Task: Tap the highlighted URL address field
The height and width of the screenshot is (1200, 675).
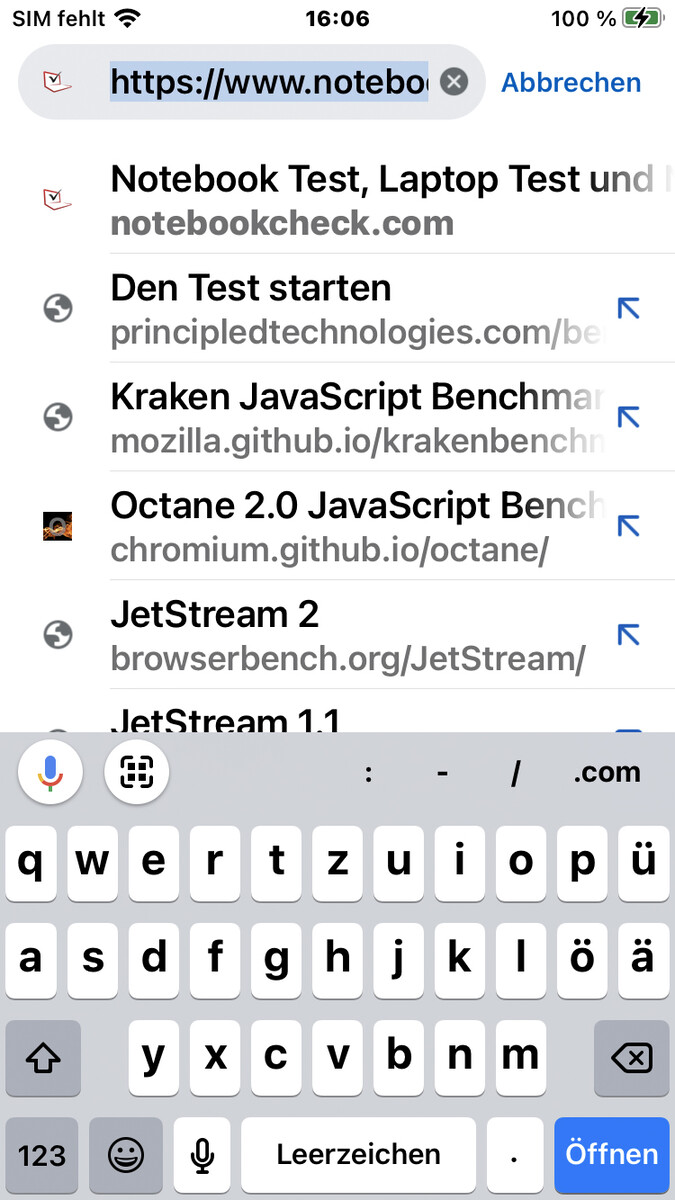Action: (269, 82)
